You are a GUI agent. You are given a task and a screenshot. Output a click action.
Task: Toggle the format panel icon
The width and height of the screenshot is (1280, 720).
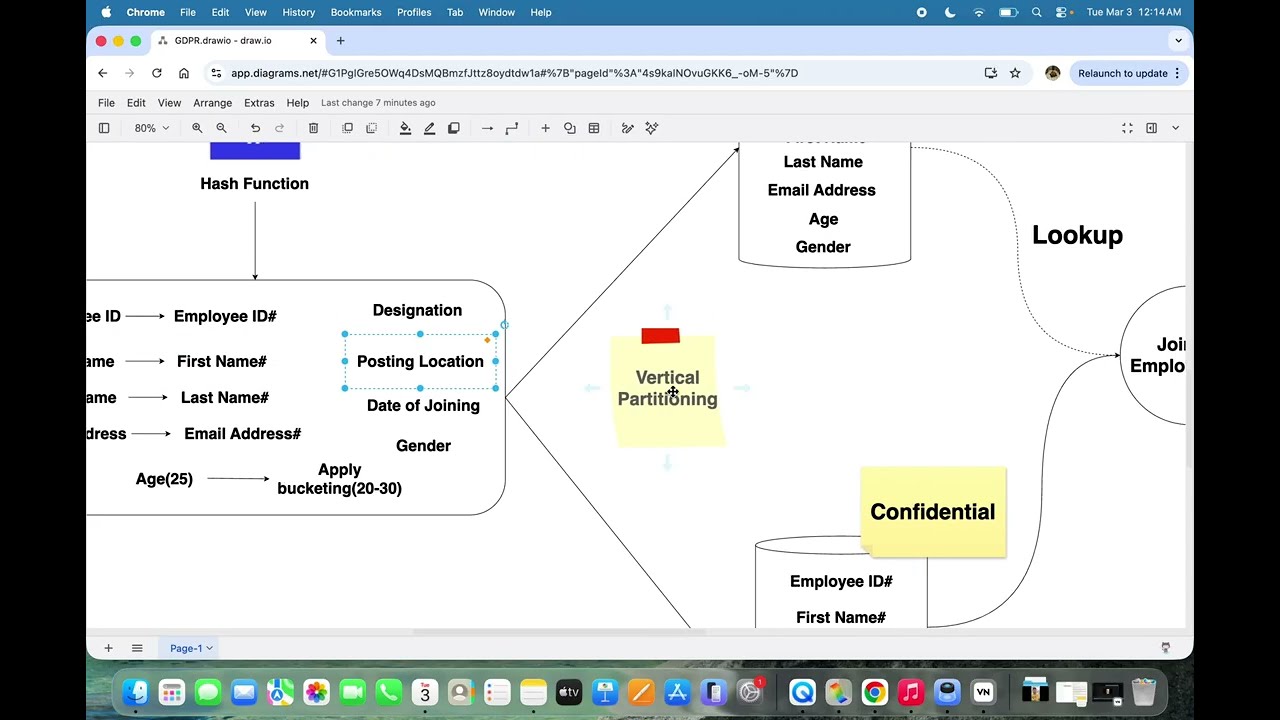pos(1151,128)
